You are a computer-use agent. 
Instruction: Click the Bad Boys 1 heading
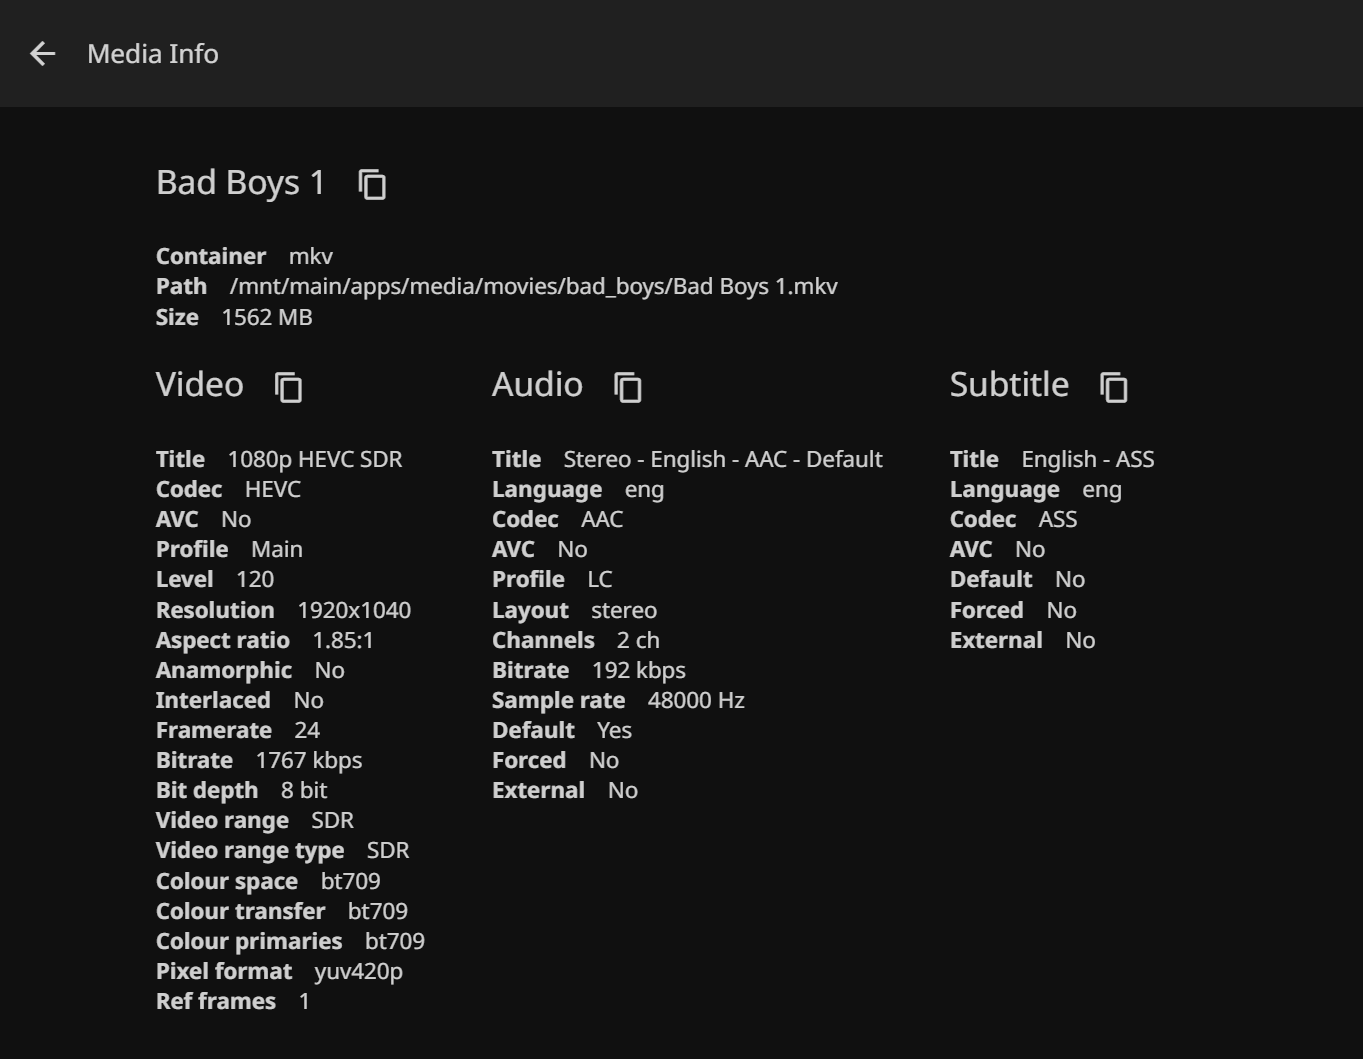click(240, 183)
